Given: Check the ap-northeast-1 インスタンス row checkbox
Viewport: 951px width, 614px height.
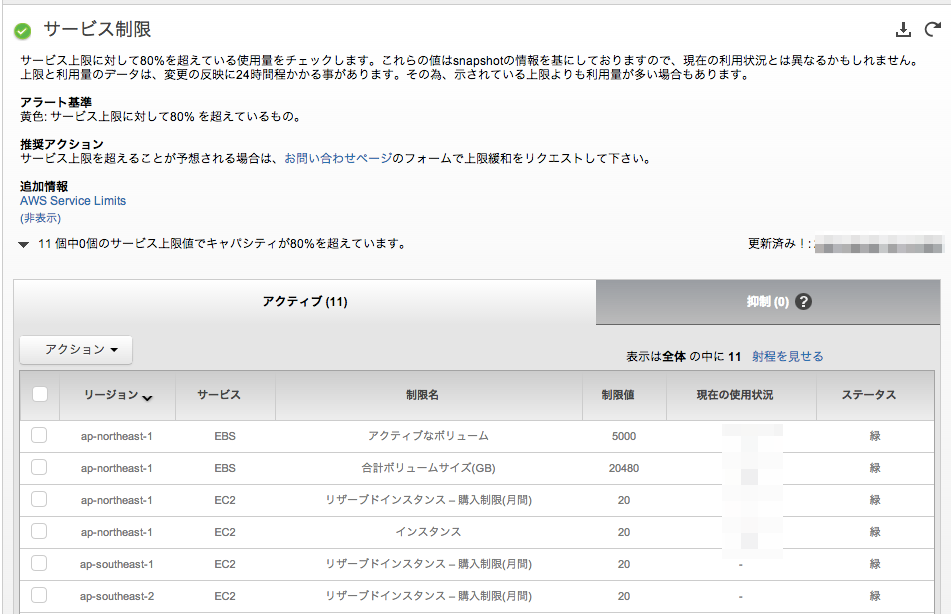Looking at the screenshot, I should click(x=39, y=531).
